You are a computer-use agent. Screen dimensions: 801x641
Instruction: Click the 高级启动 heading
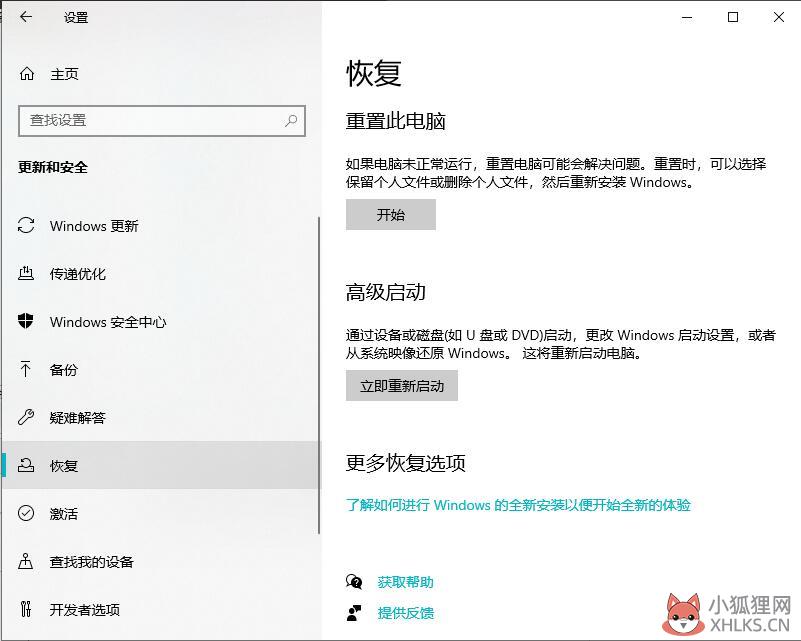(x=386, y=292)
